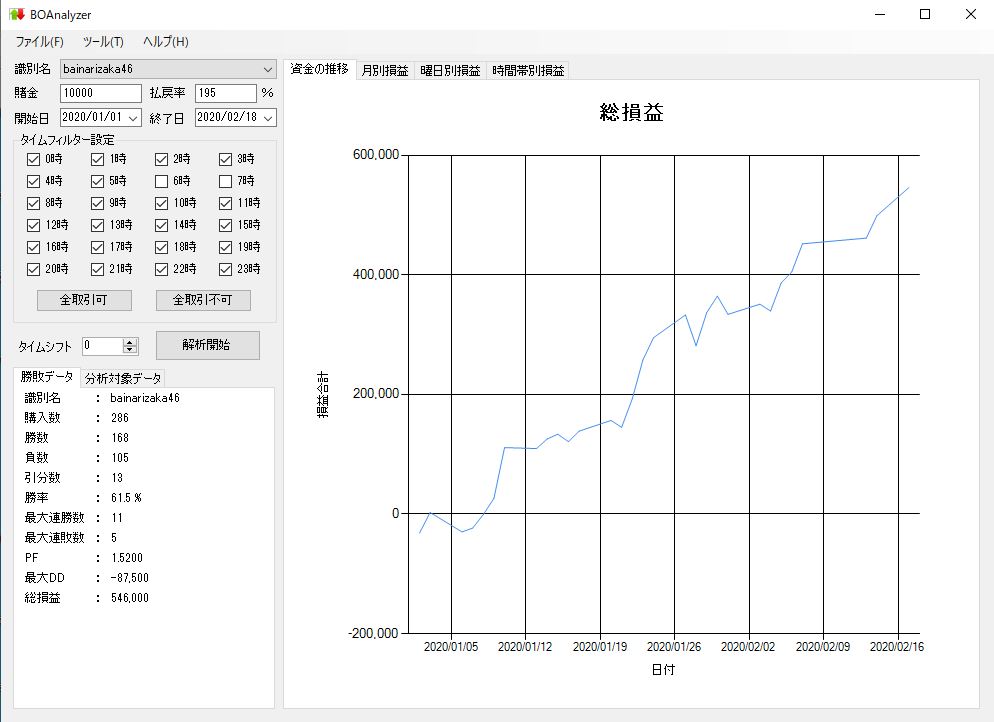994x722 pixels.
Task: Expand the 識別名 dropdown bainarizaka46
Action: pyautogui.click(x=268, y=69)
